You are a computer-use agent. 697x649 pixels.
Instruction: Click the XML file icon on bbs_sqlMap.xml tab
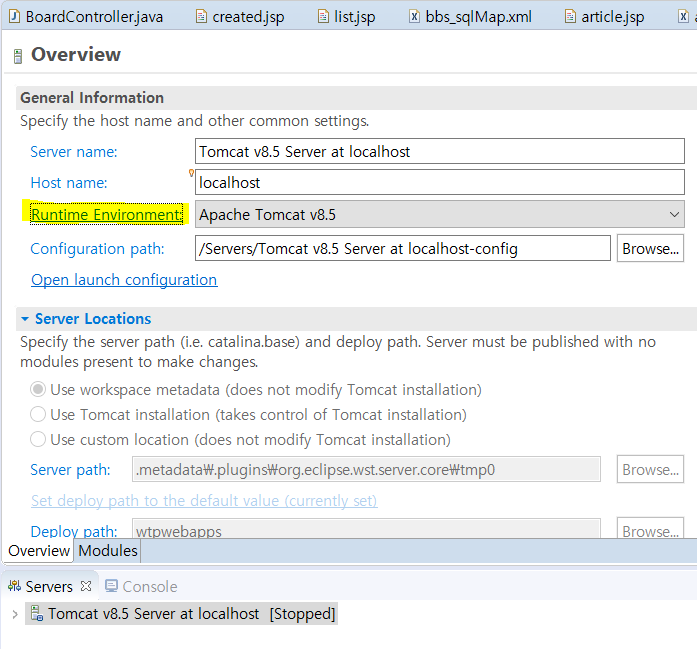click(x=414, y=17)
